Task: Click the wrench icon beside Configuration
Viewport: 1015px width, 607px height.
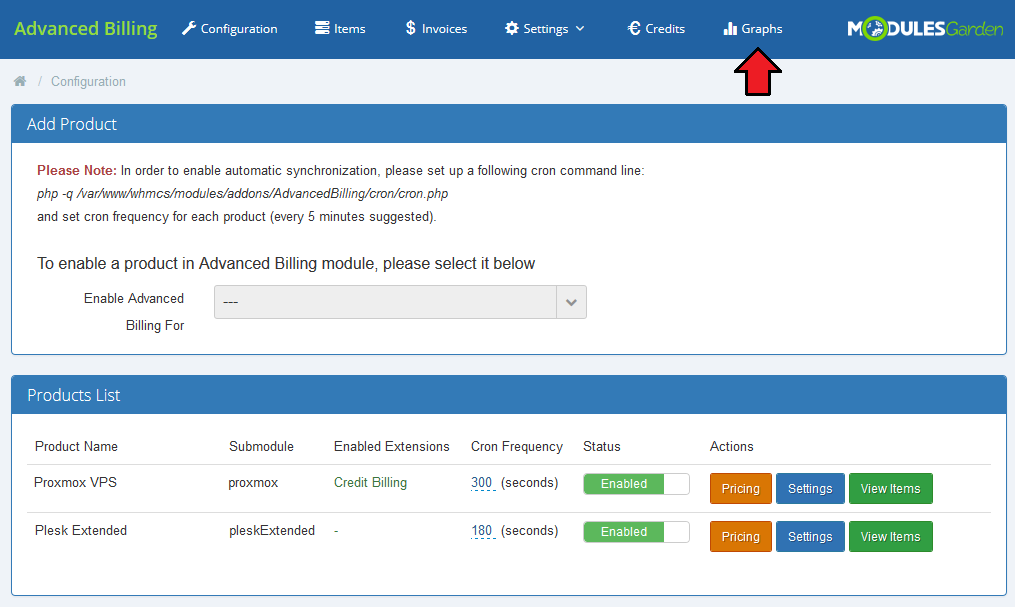Action: [x=188, y=28]
